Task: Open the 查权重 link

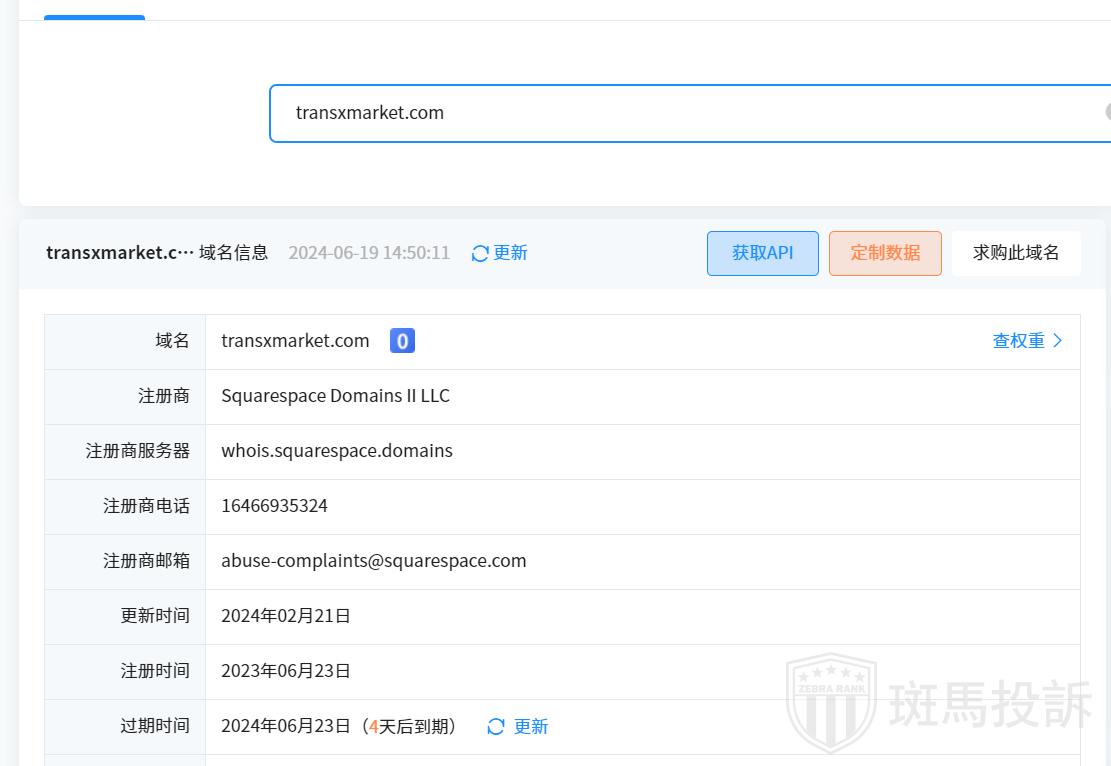Action: click(1018, 341)
